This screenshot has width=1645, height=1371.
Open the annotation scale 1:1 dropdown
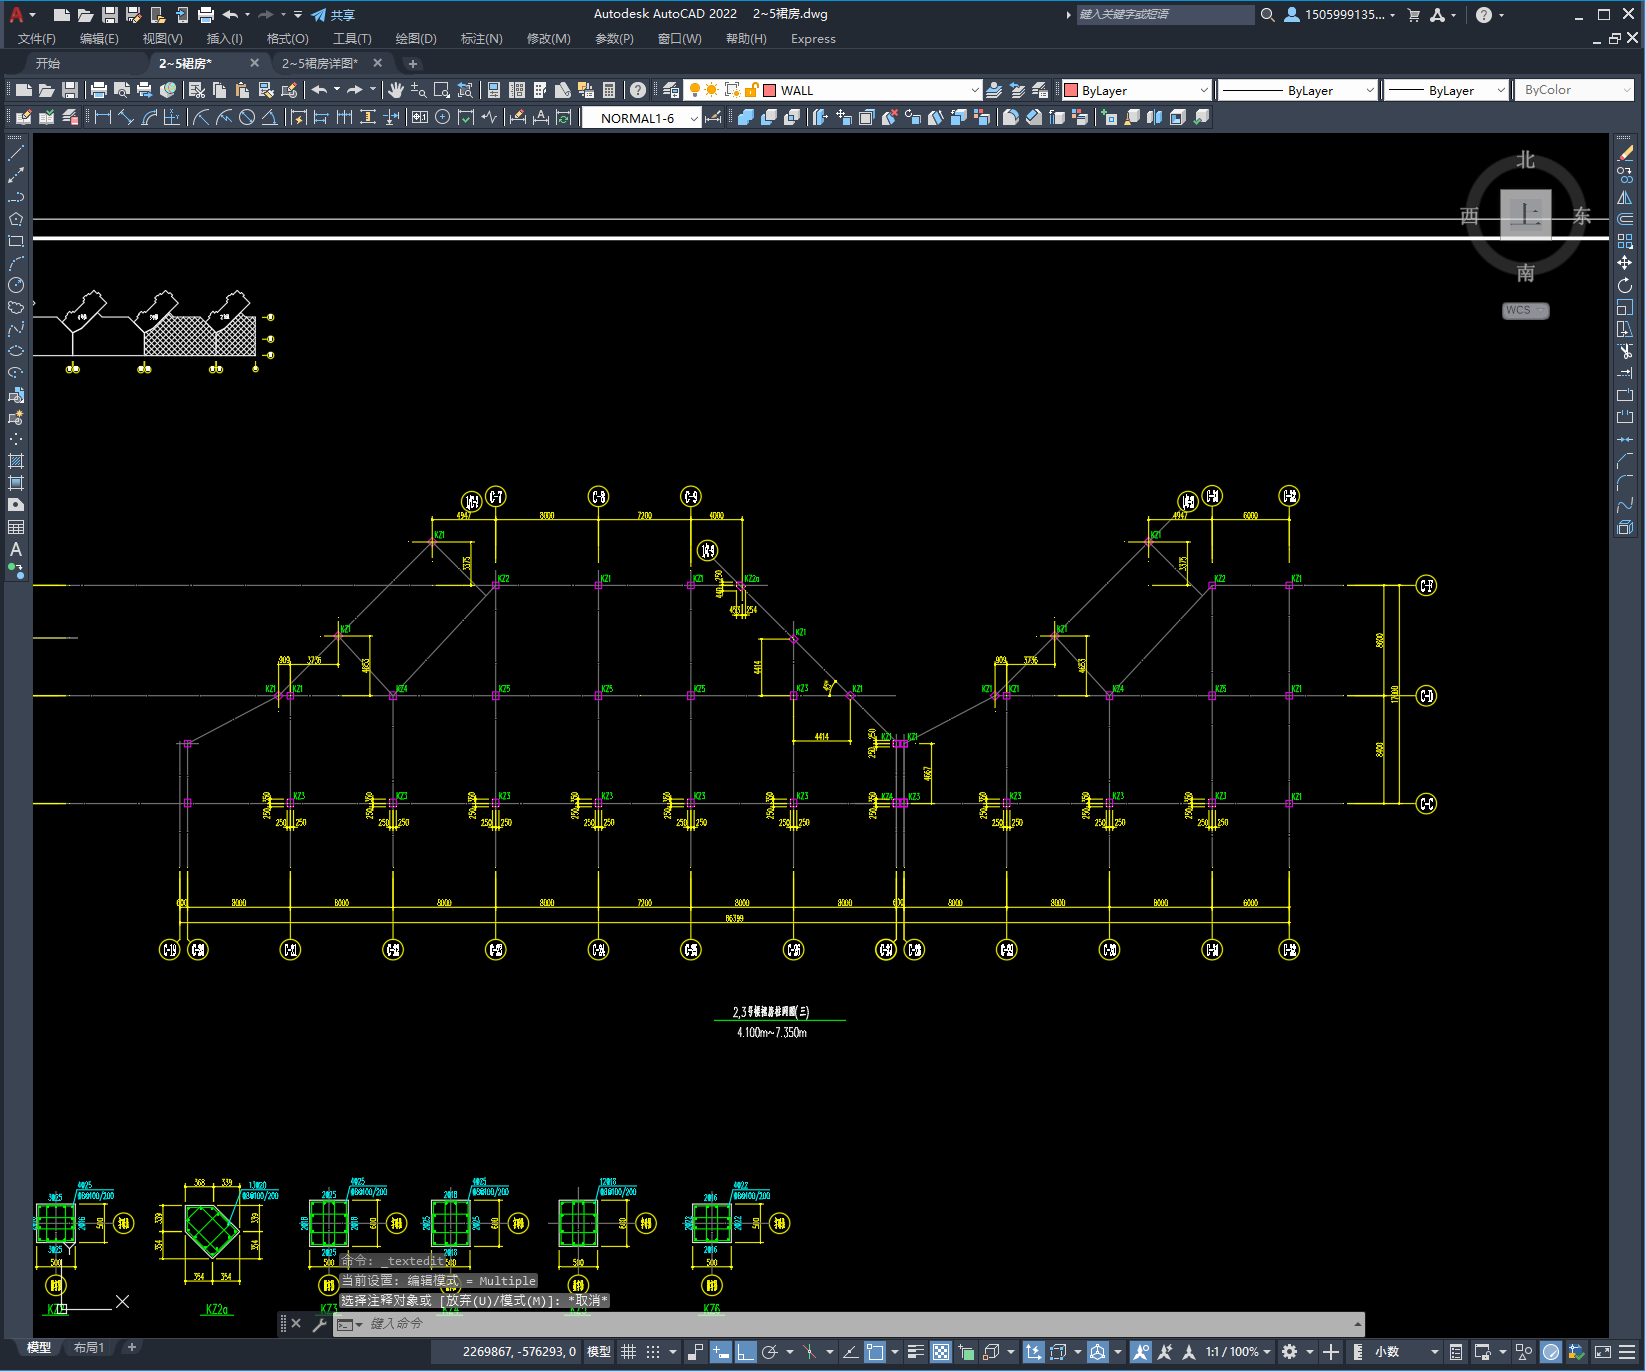[1238, 1352]
